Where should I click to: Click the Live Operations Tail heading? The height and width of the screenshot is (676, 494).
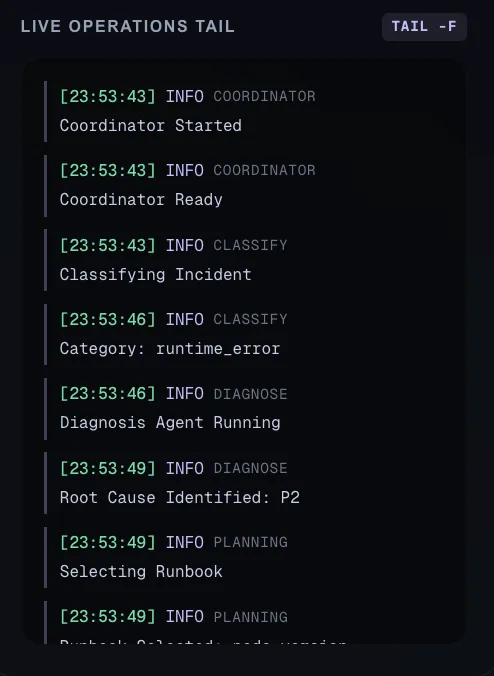coord(128,26)
